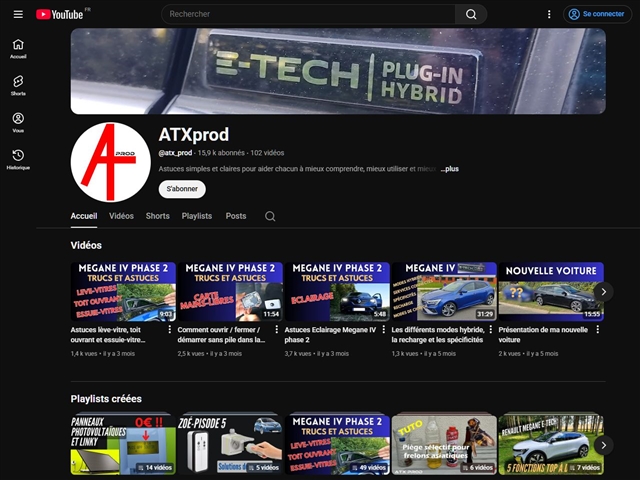The width and height of the screenshot is (640, 480).
Task: Switch to the Playlists tab
Action: coord(197,216)
